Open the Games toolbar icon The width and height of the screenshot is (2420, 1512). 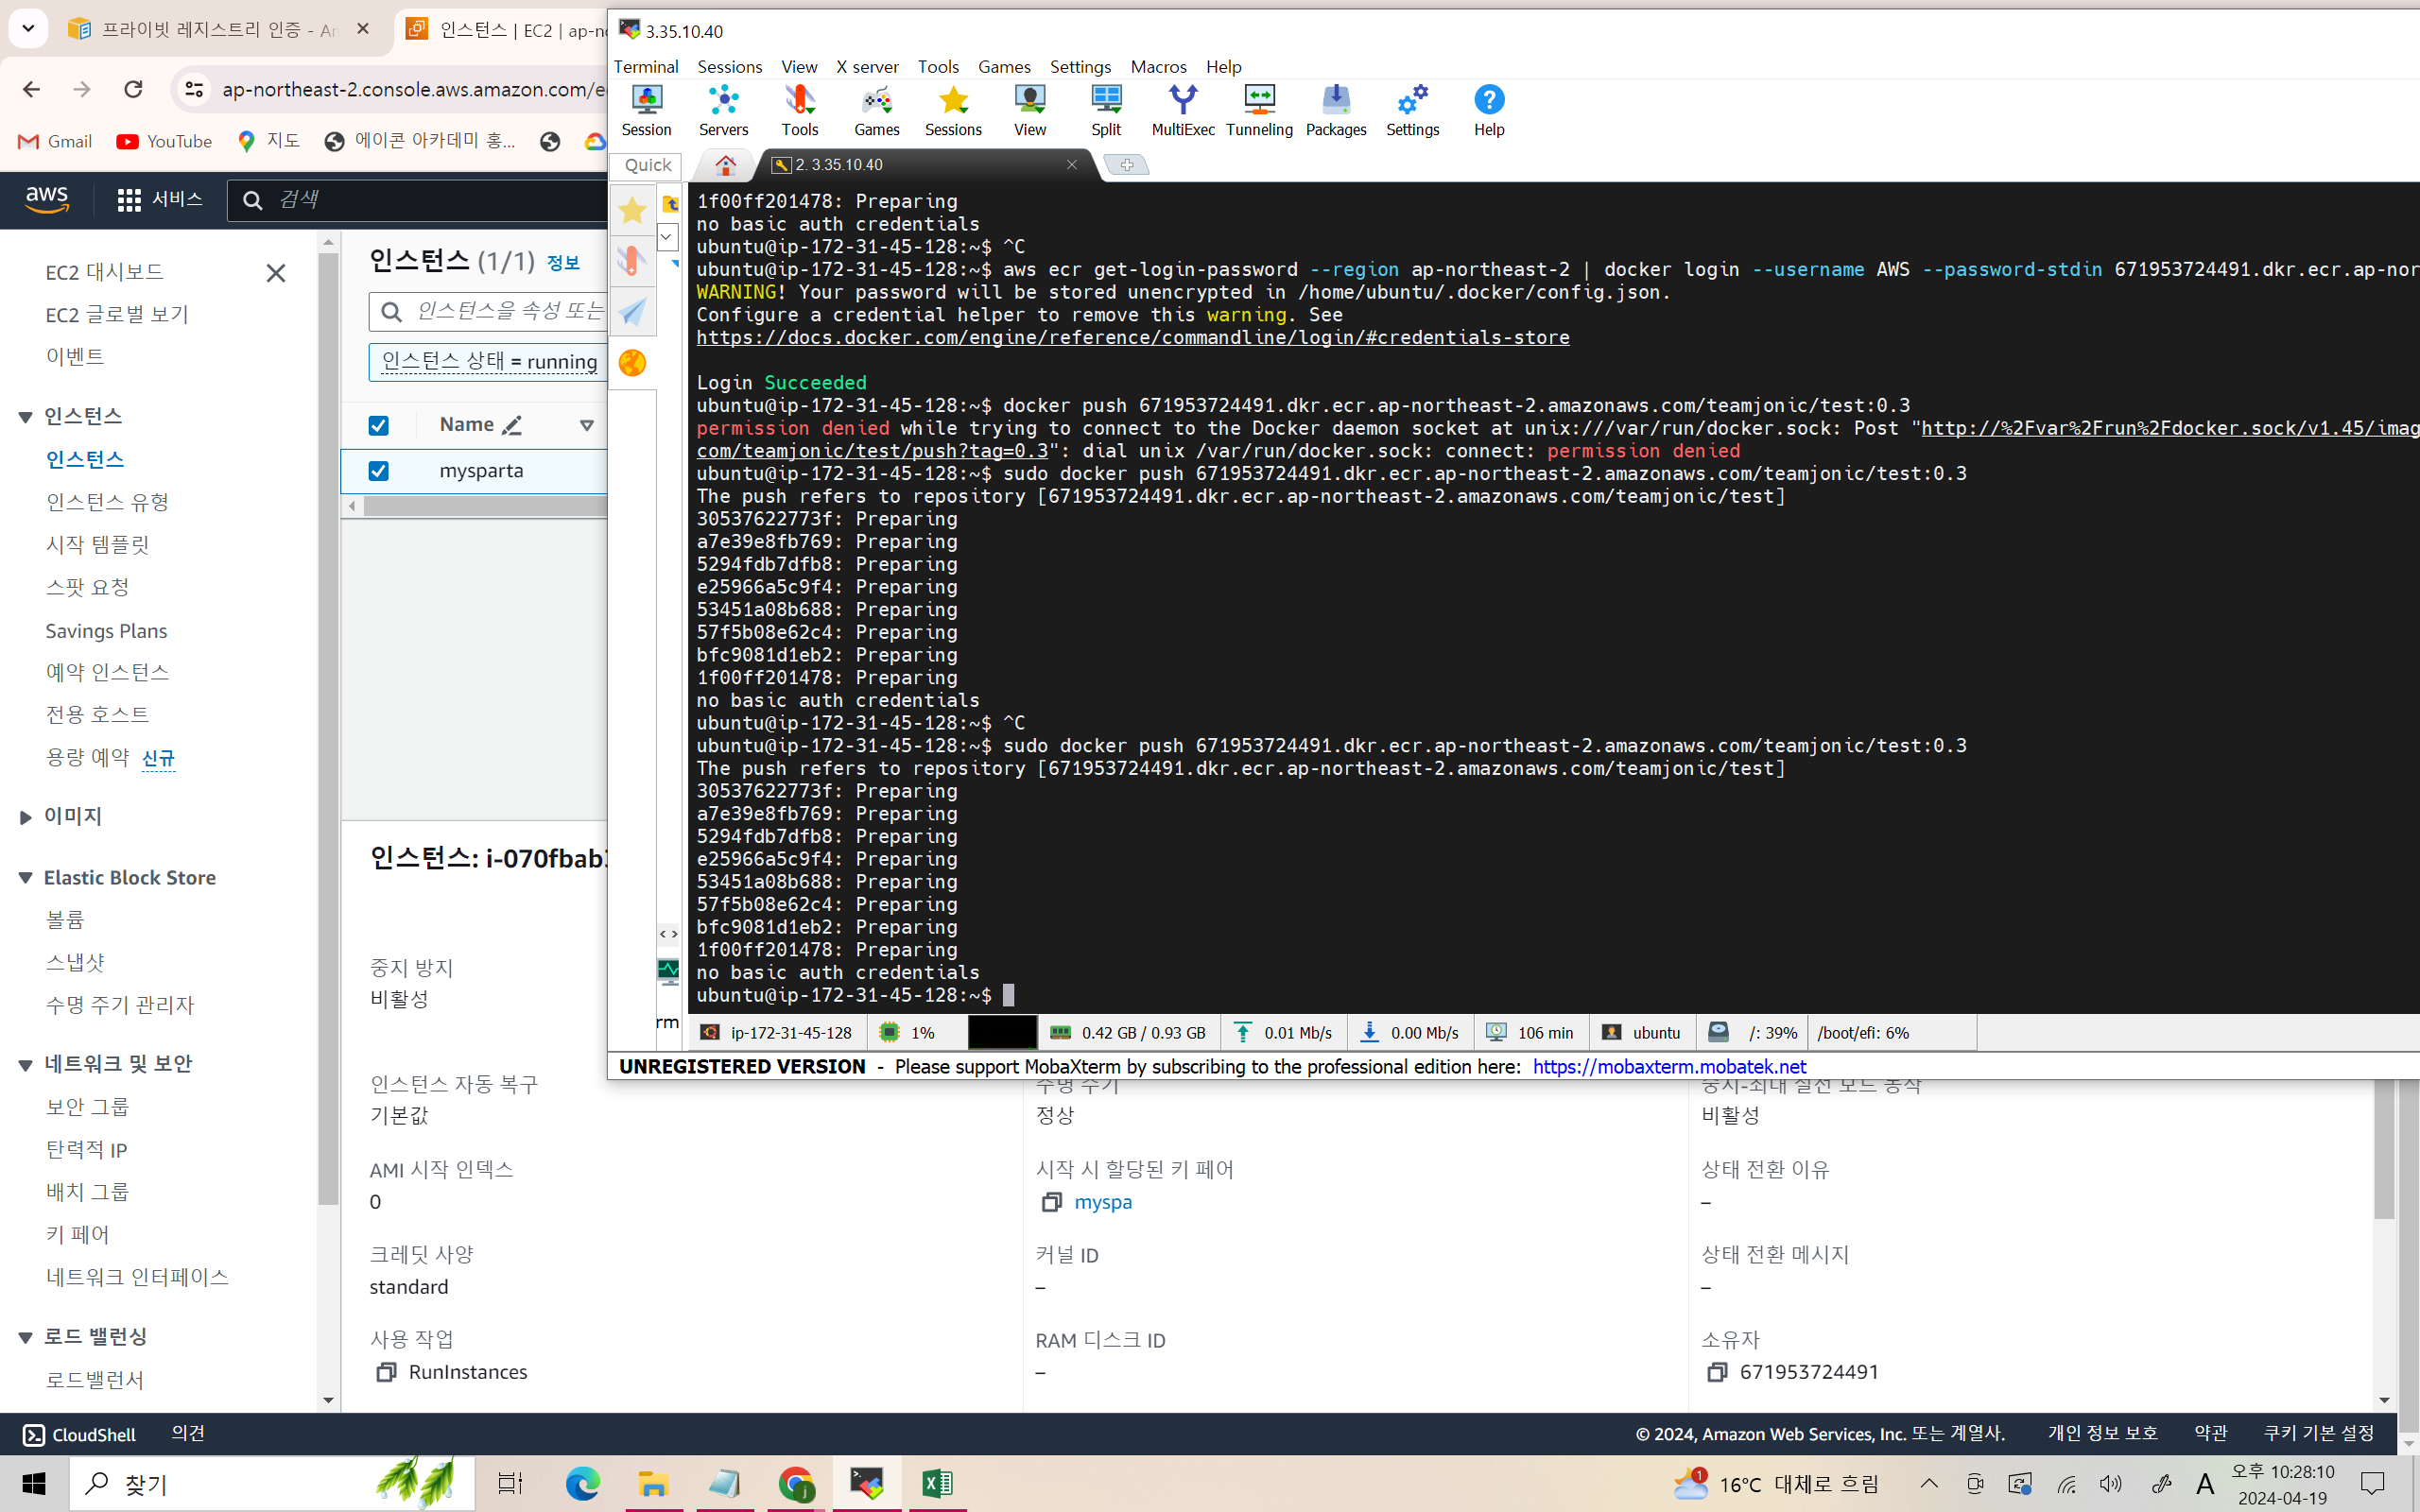click(877, 110)
